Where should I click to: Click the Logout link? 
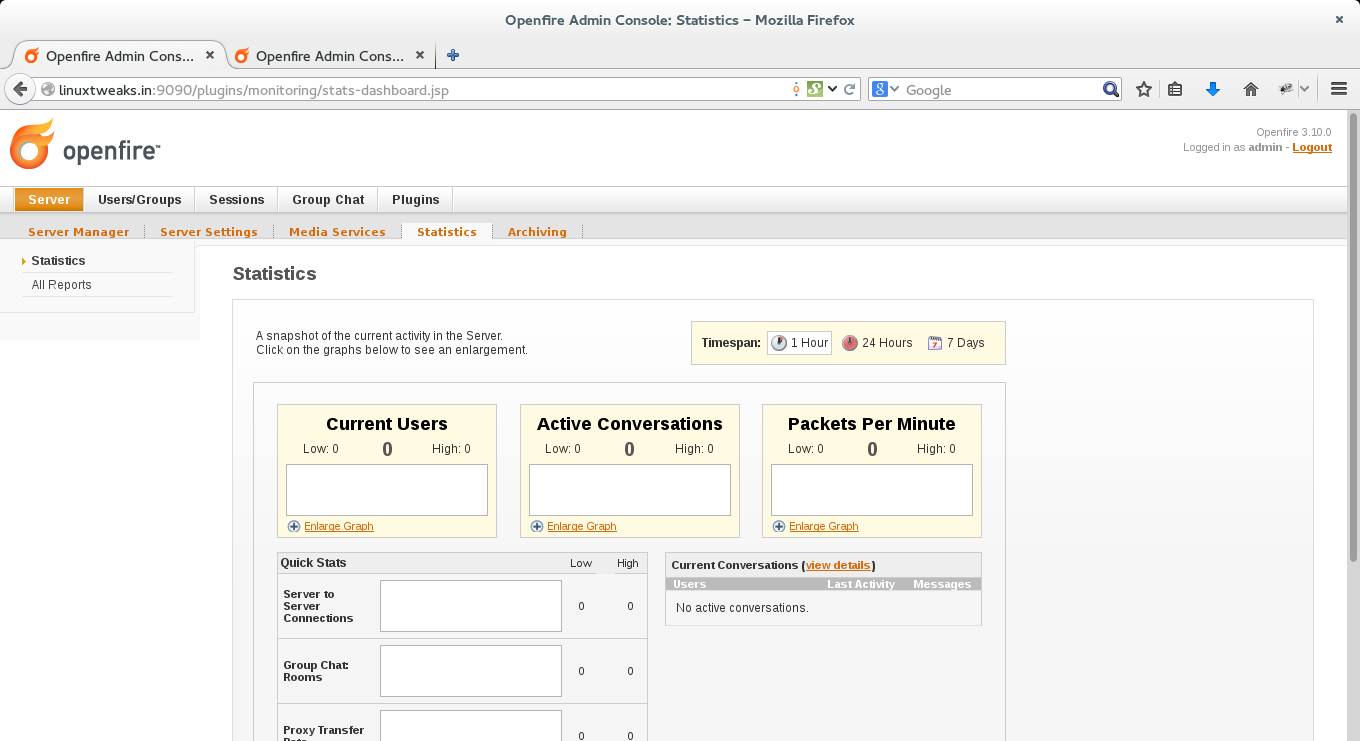click(1312, 147)
